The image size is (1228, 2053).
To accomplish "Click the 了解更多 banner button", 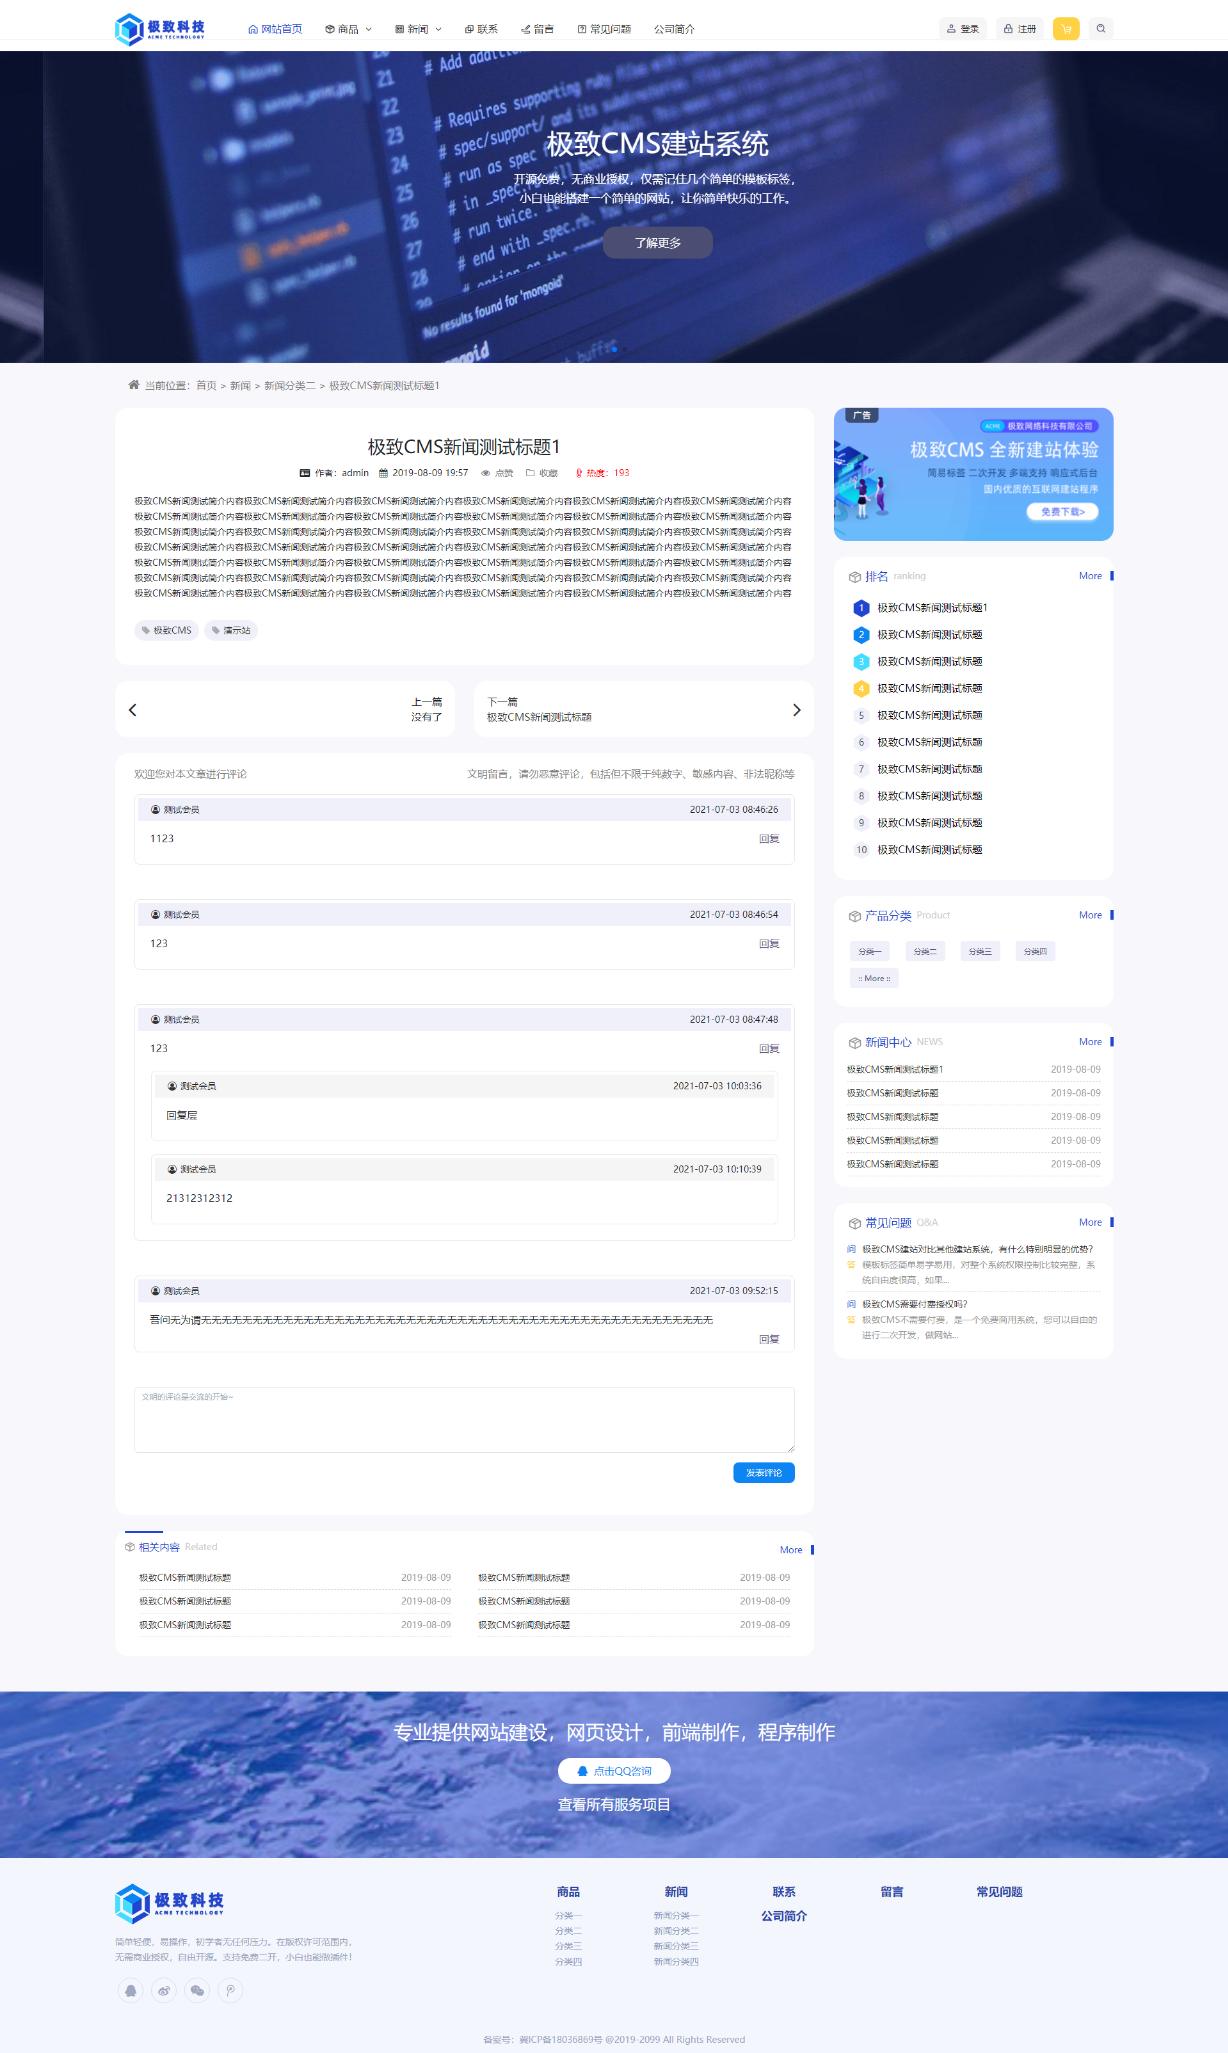I will tap(657, 243).
